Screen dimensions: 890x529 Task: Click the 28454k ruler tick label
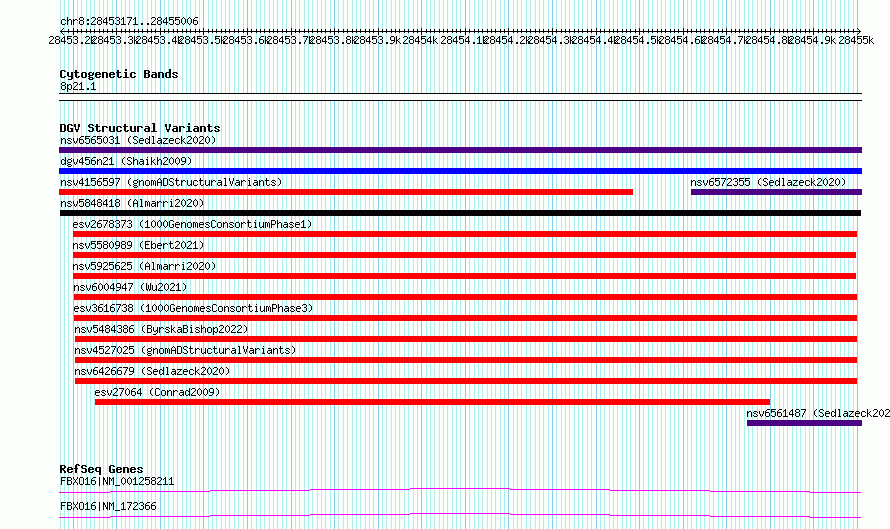click(420, 40)
